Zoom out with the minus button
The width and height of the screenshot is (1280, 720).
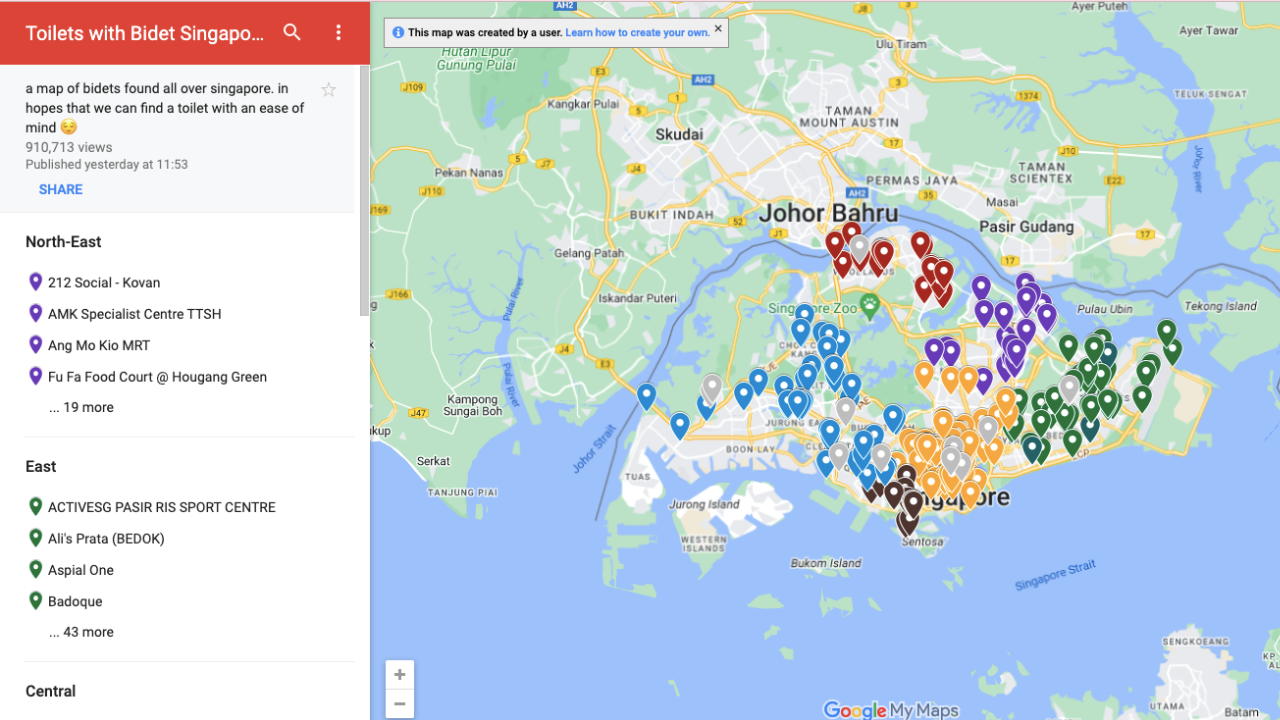400,703
